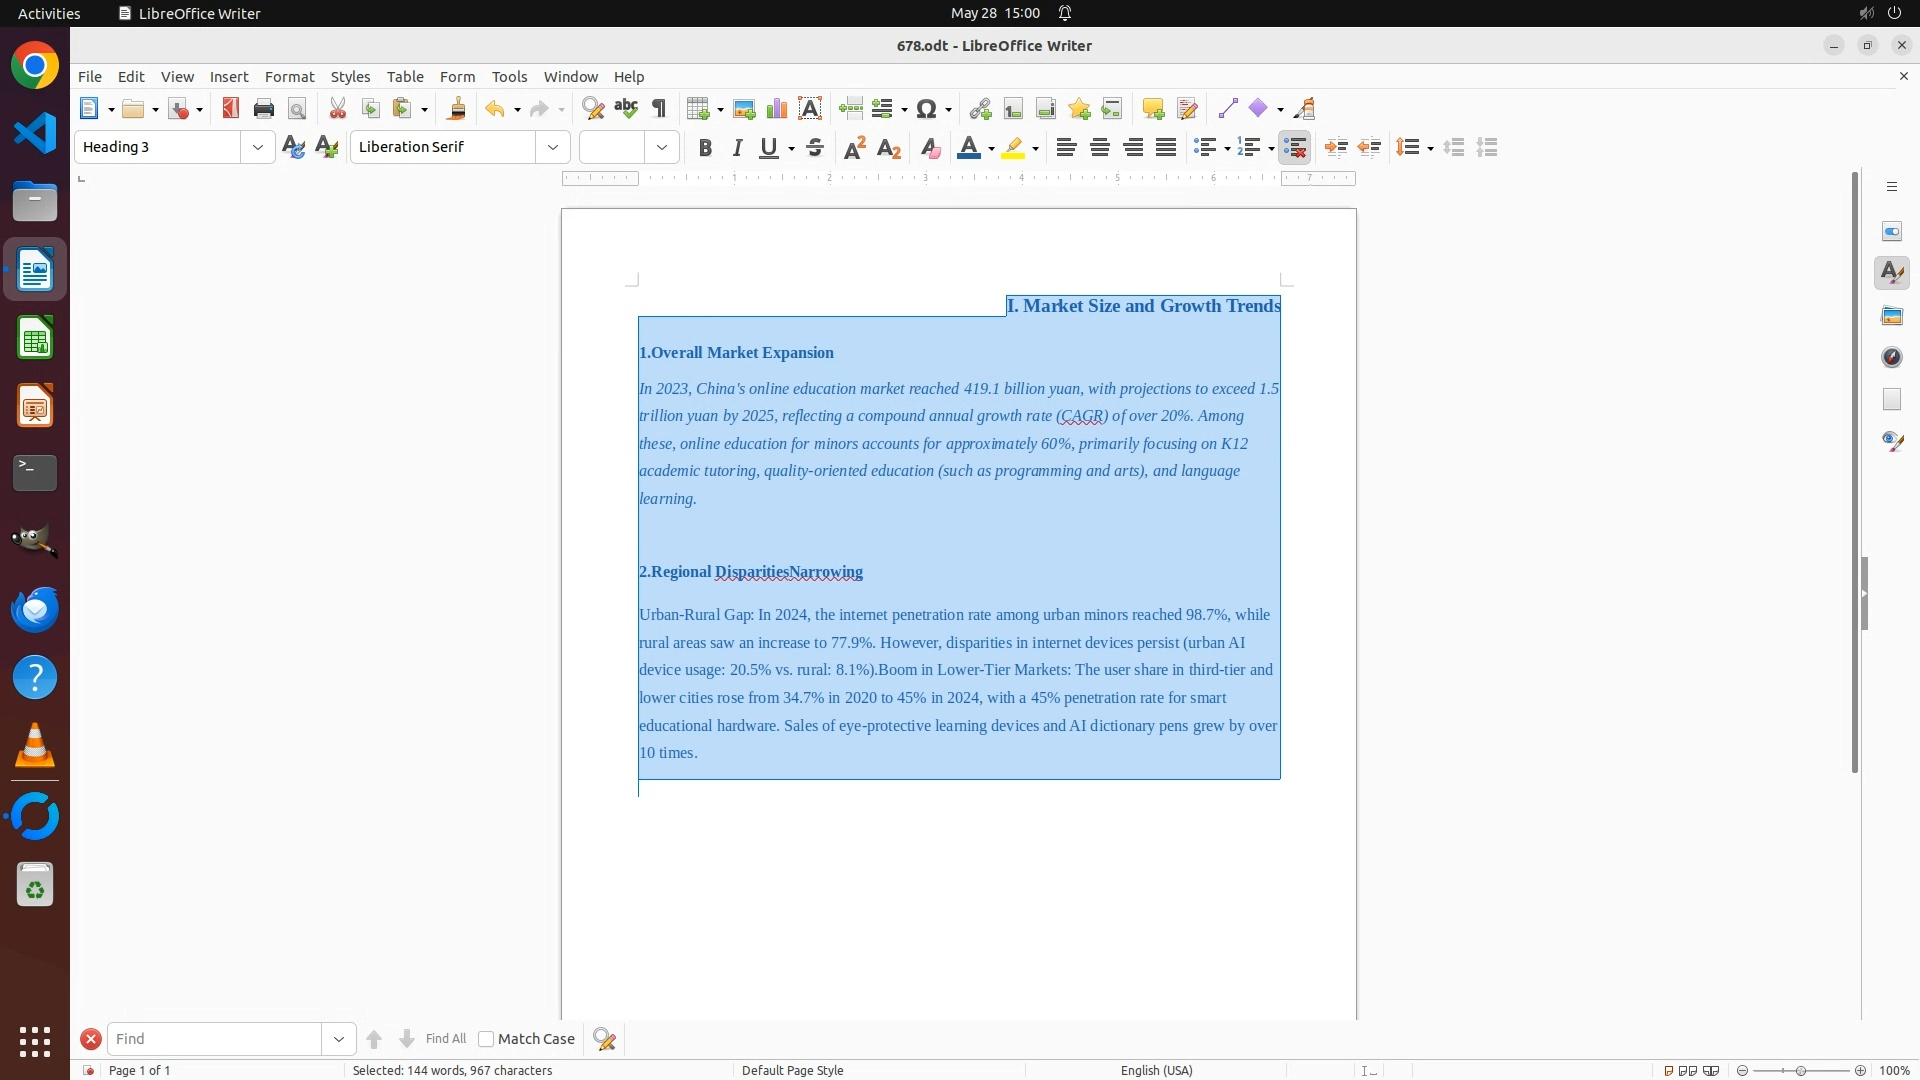The image size is (1920, 1080).
Task: Enable the Match Case checkbox
Action: [486, 1039]
